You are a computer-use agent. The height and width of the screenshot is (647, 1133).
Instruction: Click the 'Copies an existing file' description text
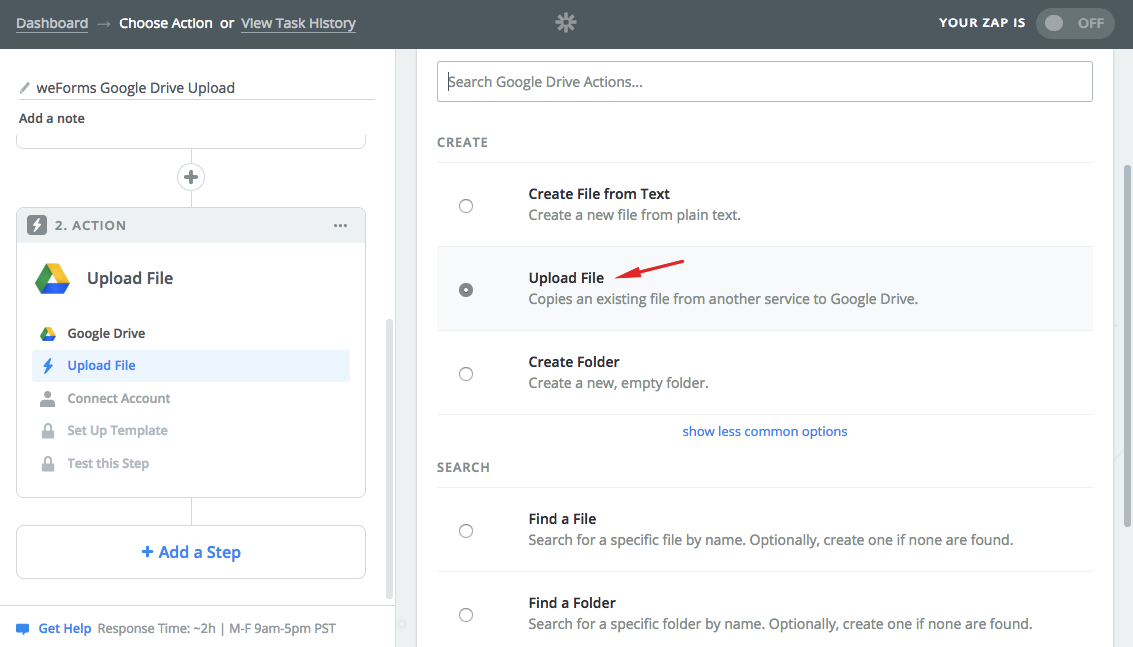click(x=723, y=299)
